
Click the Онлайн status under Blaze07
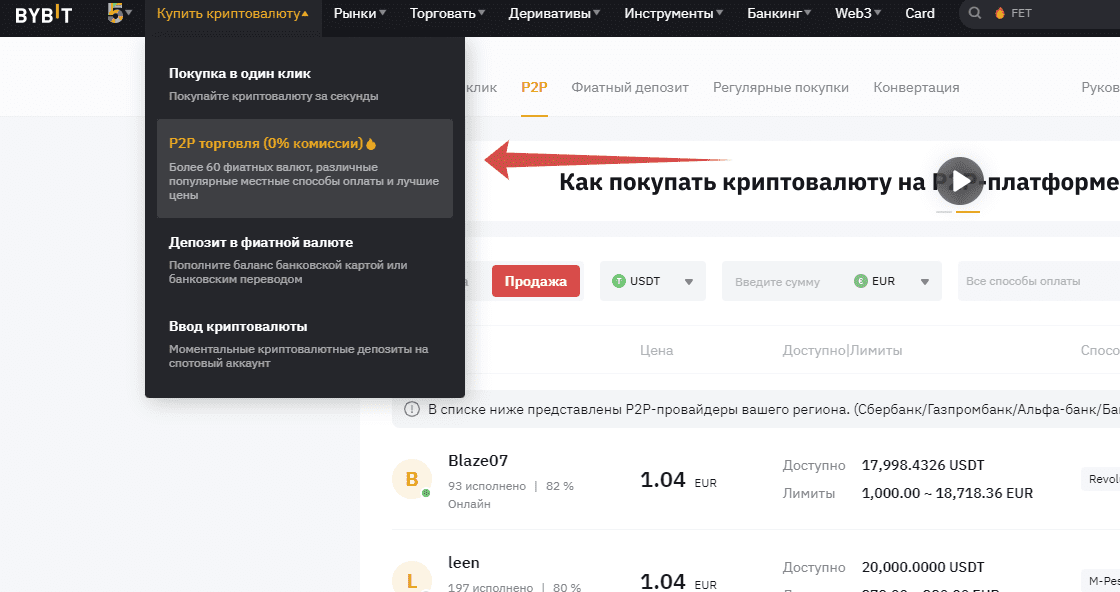tap(469, 503)
